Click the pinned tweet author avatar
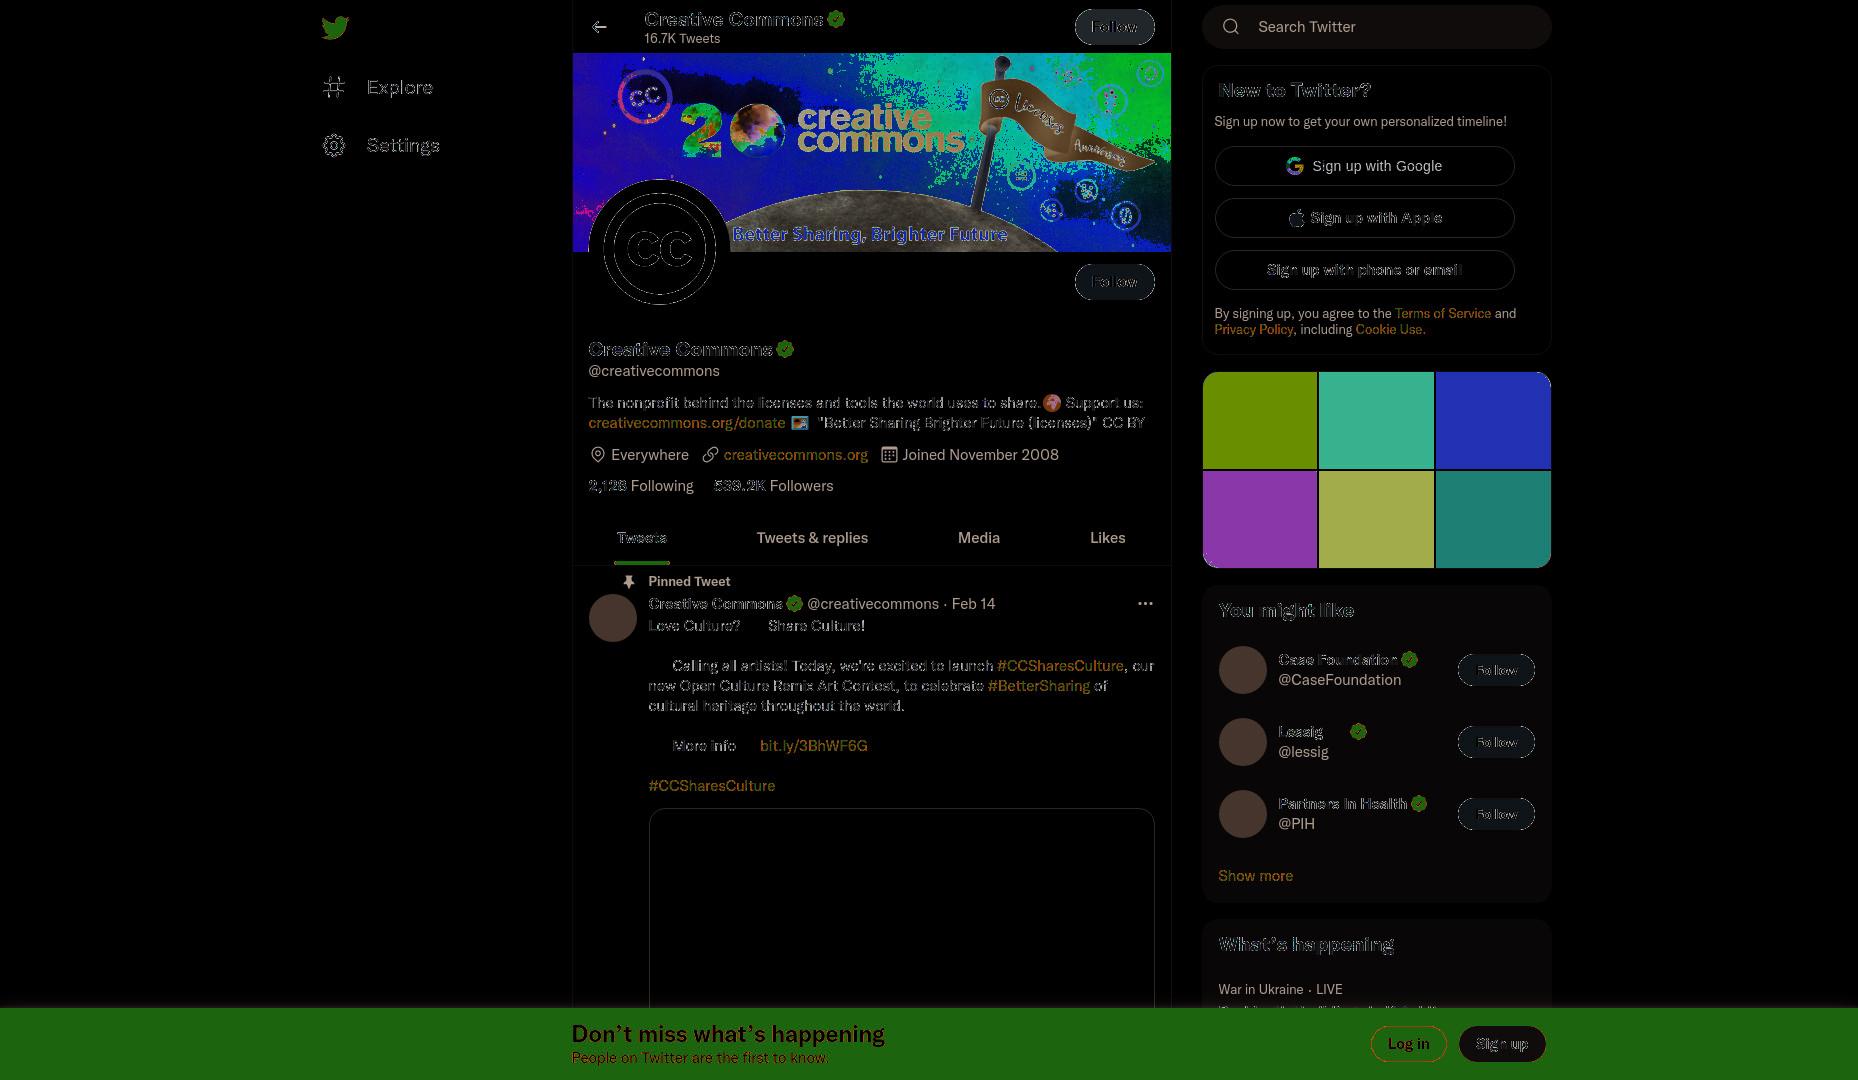The image size is (1858, 1080). pyautogui.click(x=613, y=618)
